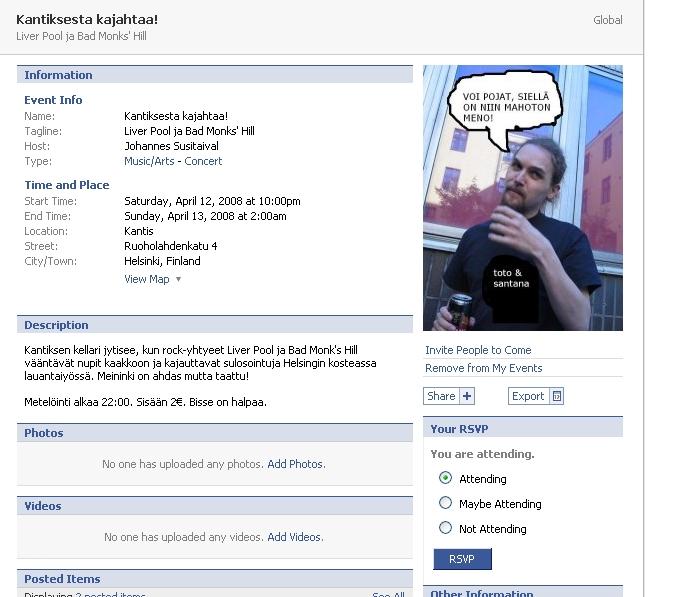This screenshot has width=677, height=597.
Task: Click the event title Kantiksesta kajahtaa! heading
Action: tap(87, 19)
